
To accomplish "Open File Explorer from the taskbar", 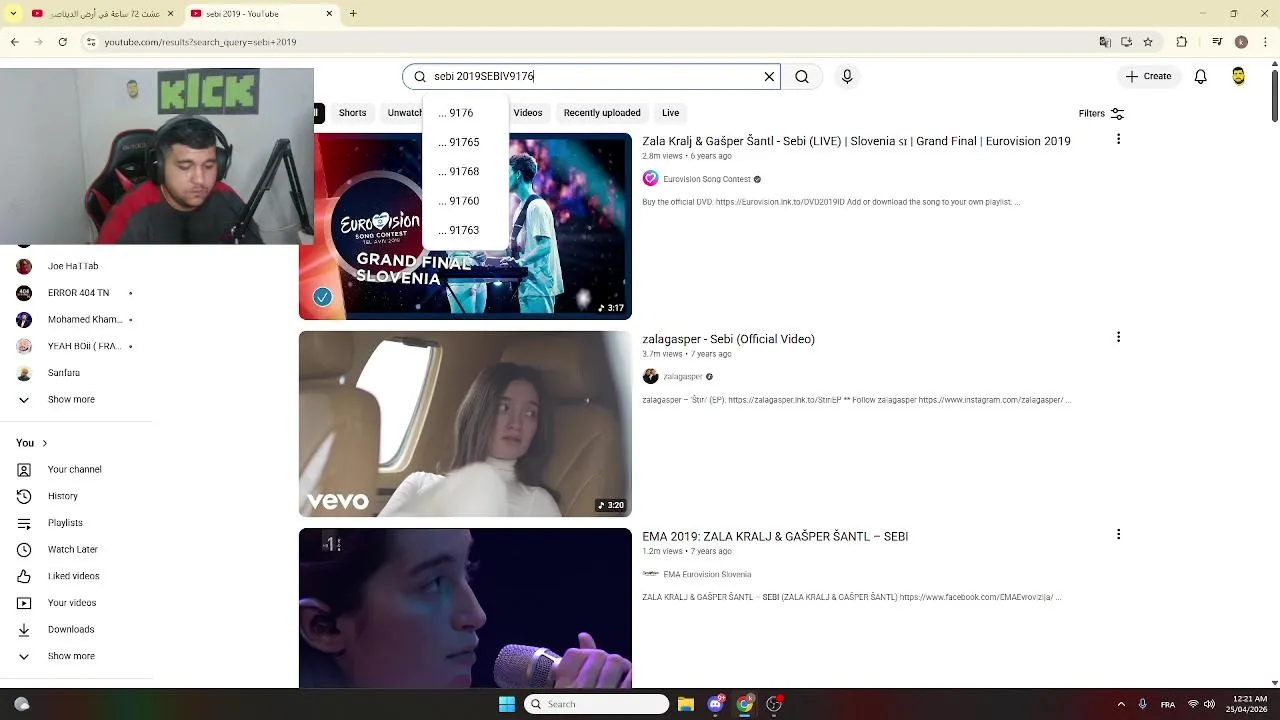I will click(686, 704).
